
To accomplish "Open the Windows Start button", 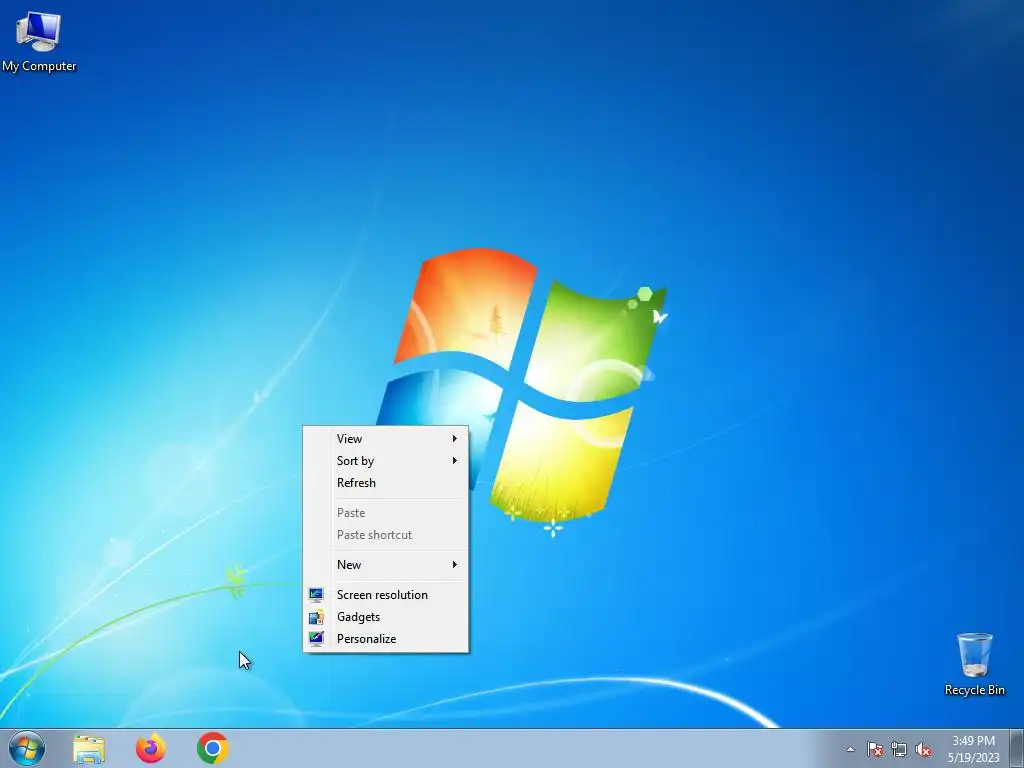I will pyautogui.click(x=27, y=748).
